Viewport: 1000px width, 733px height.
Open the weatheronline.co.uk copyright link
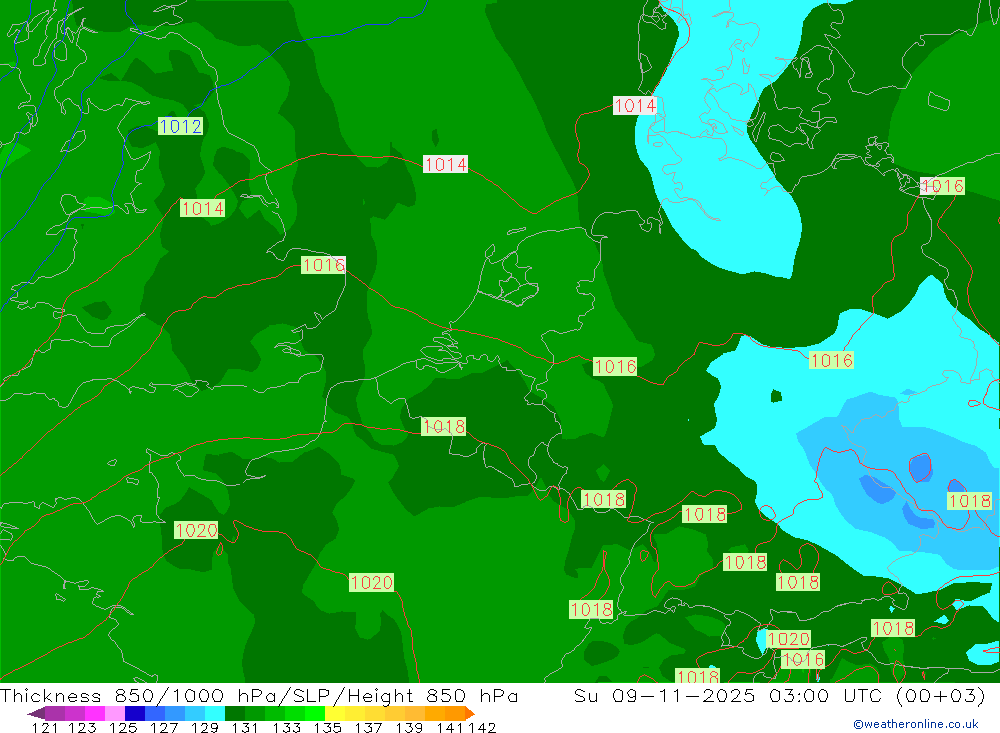[x=915, y=724]
